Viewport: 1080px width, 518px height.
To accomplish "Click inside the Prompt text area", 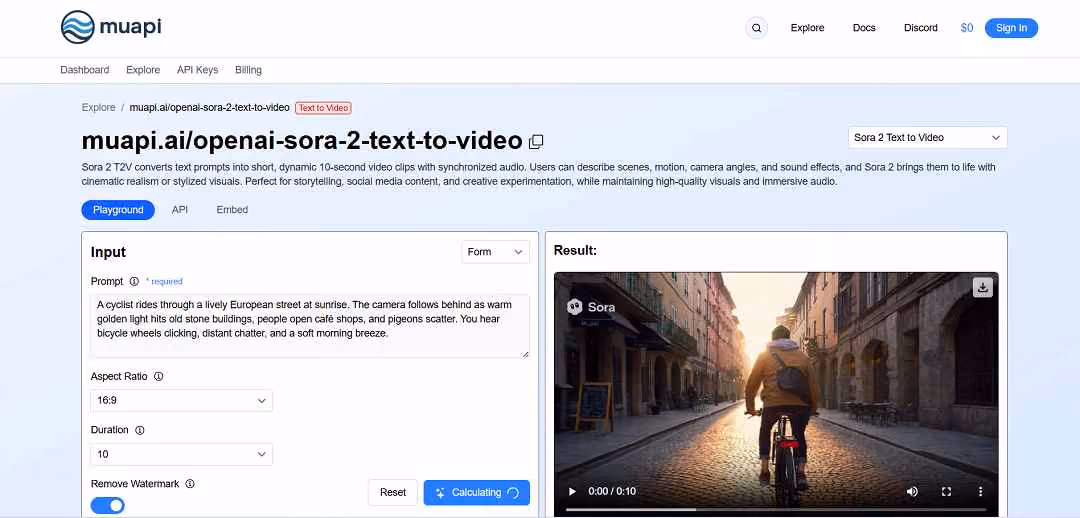I will (310, 326).
